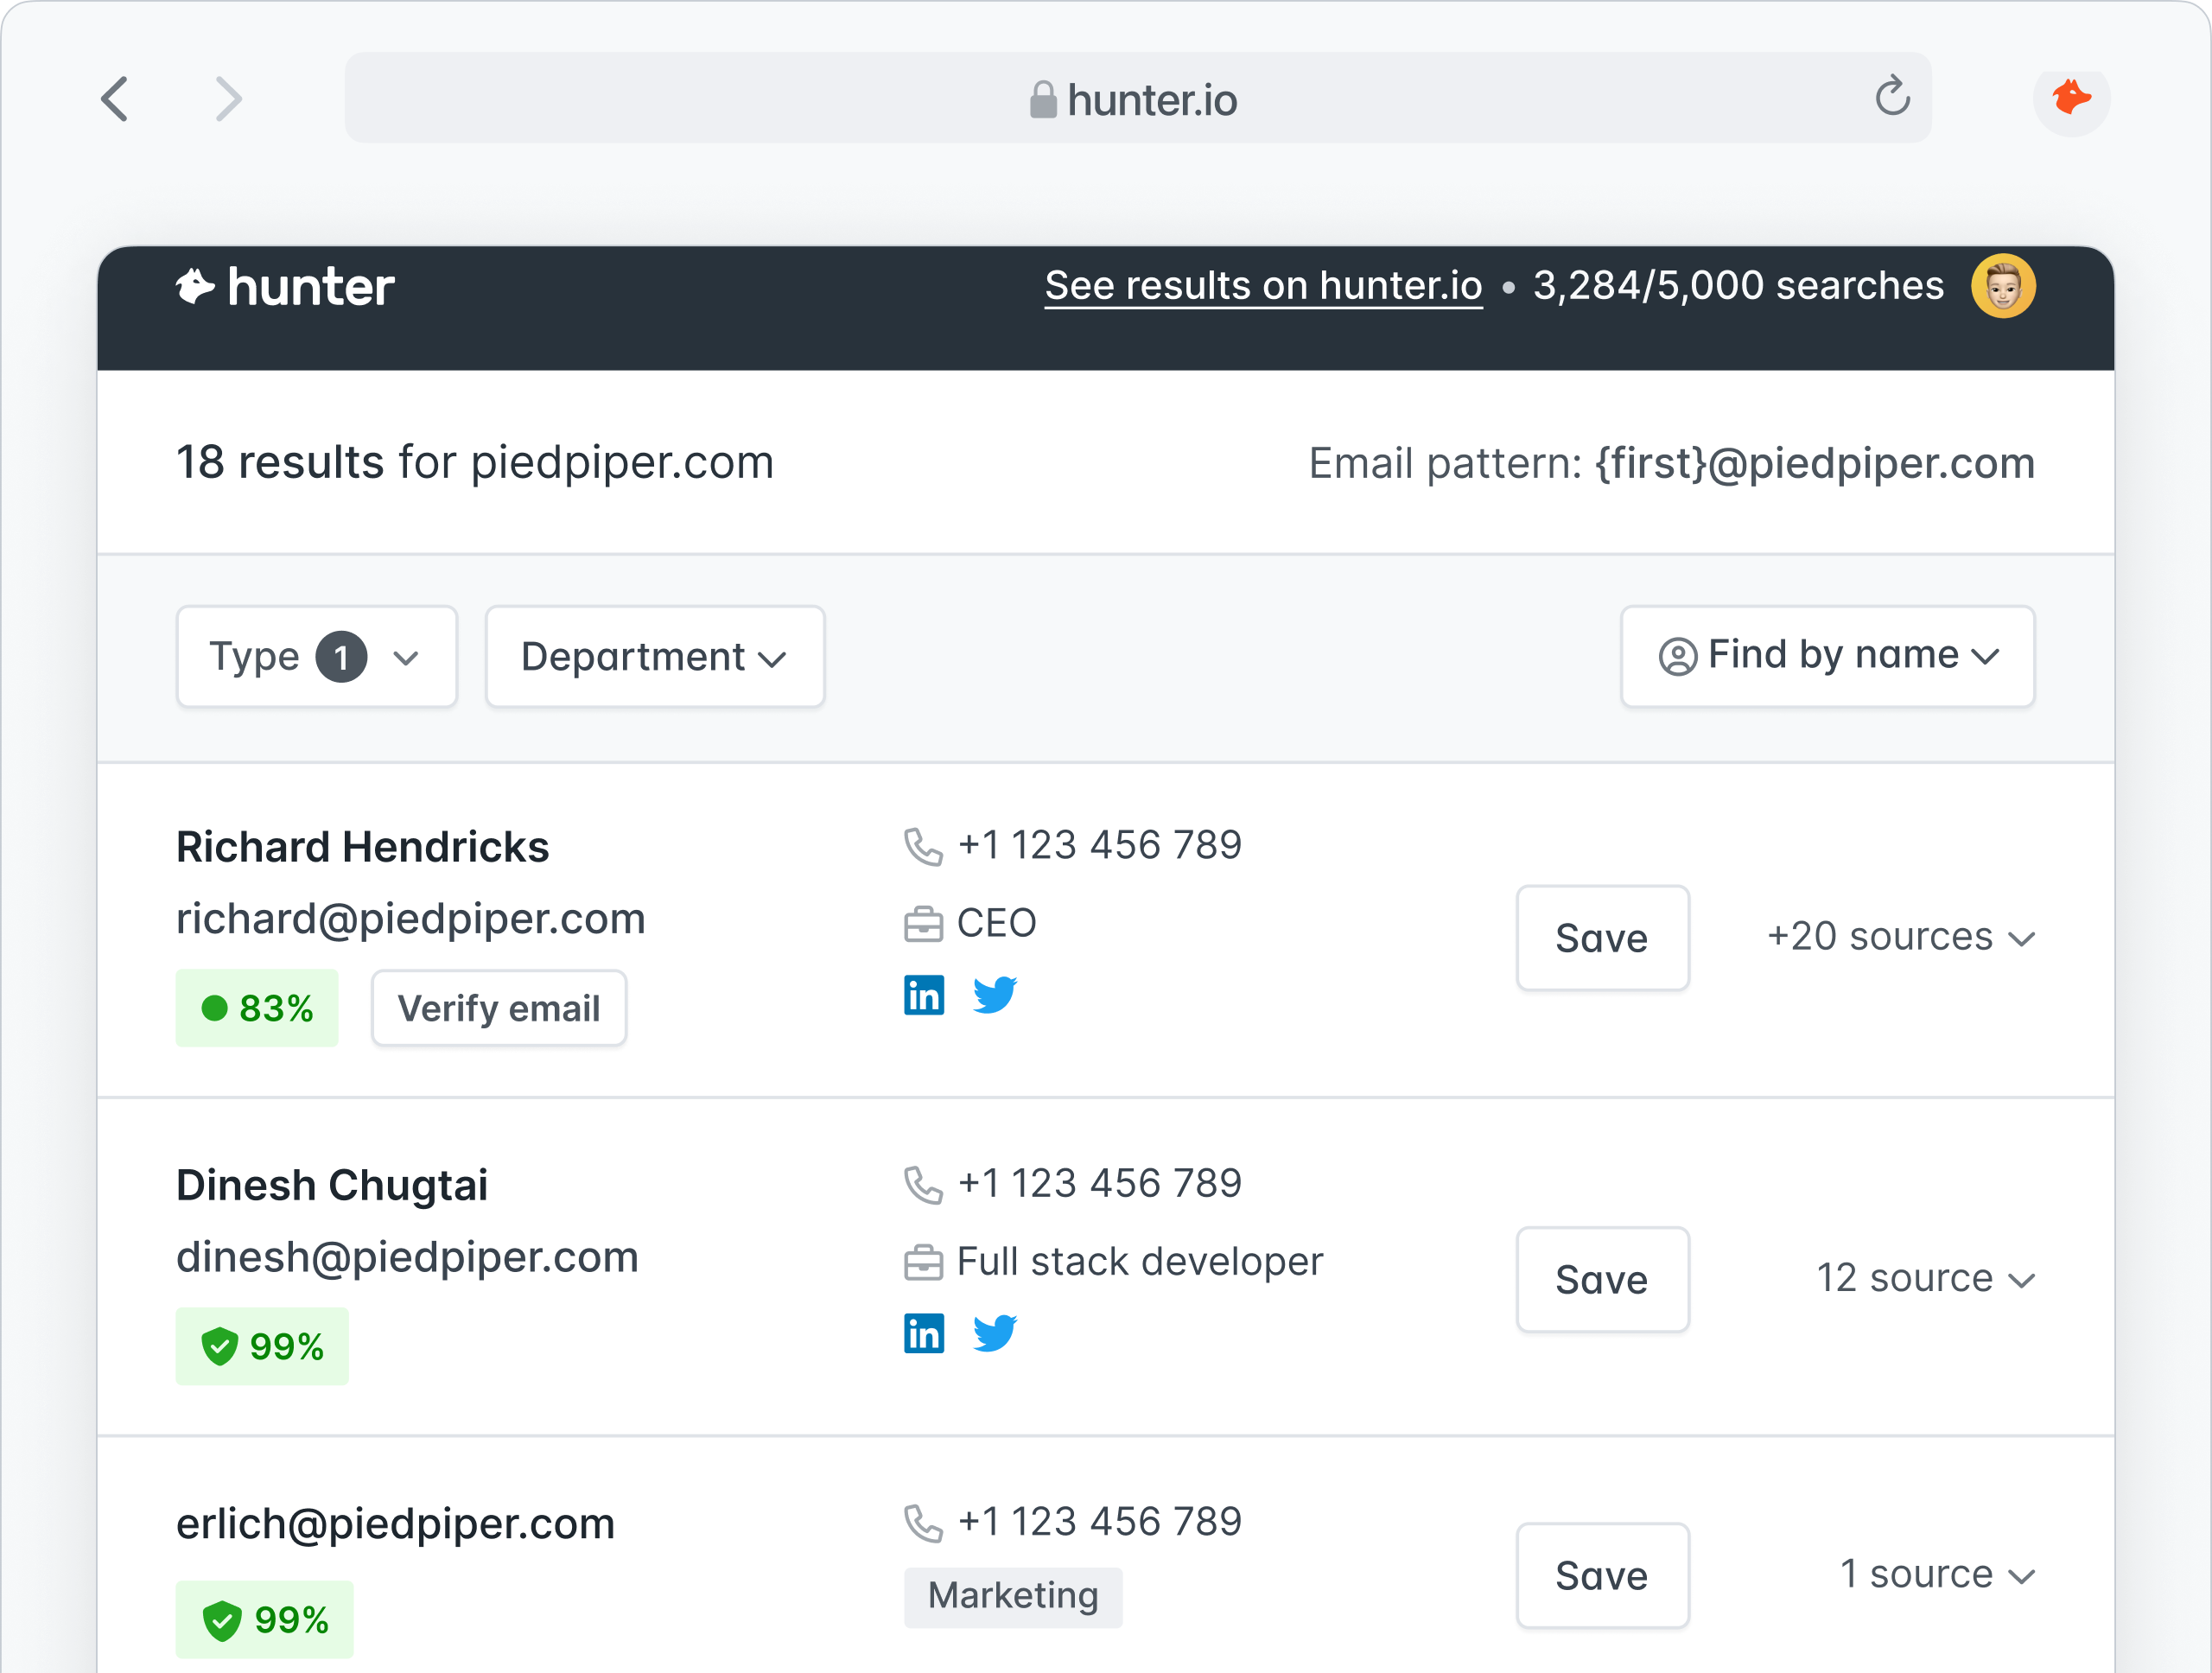2212x1673 pixels.
Task: Select the email richard@piedpiper.com
Action: 411,919
